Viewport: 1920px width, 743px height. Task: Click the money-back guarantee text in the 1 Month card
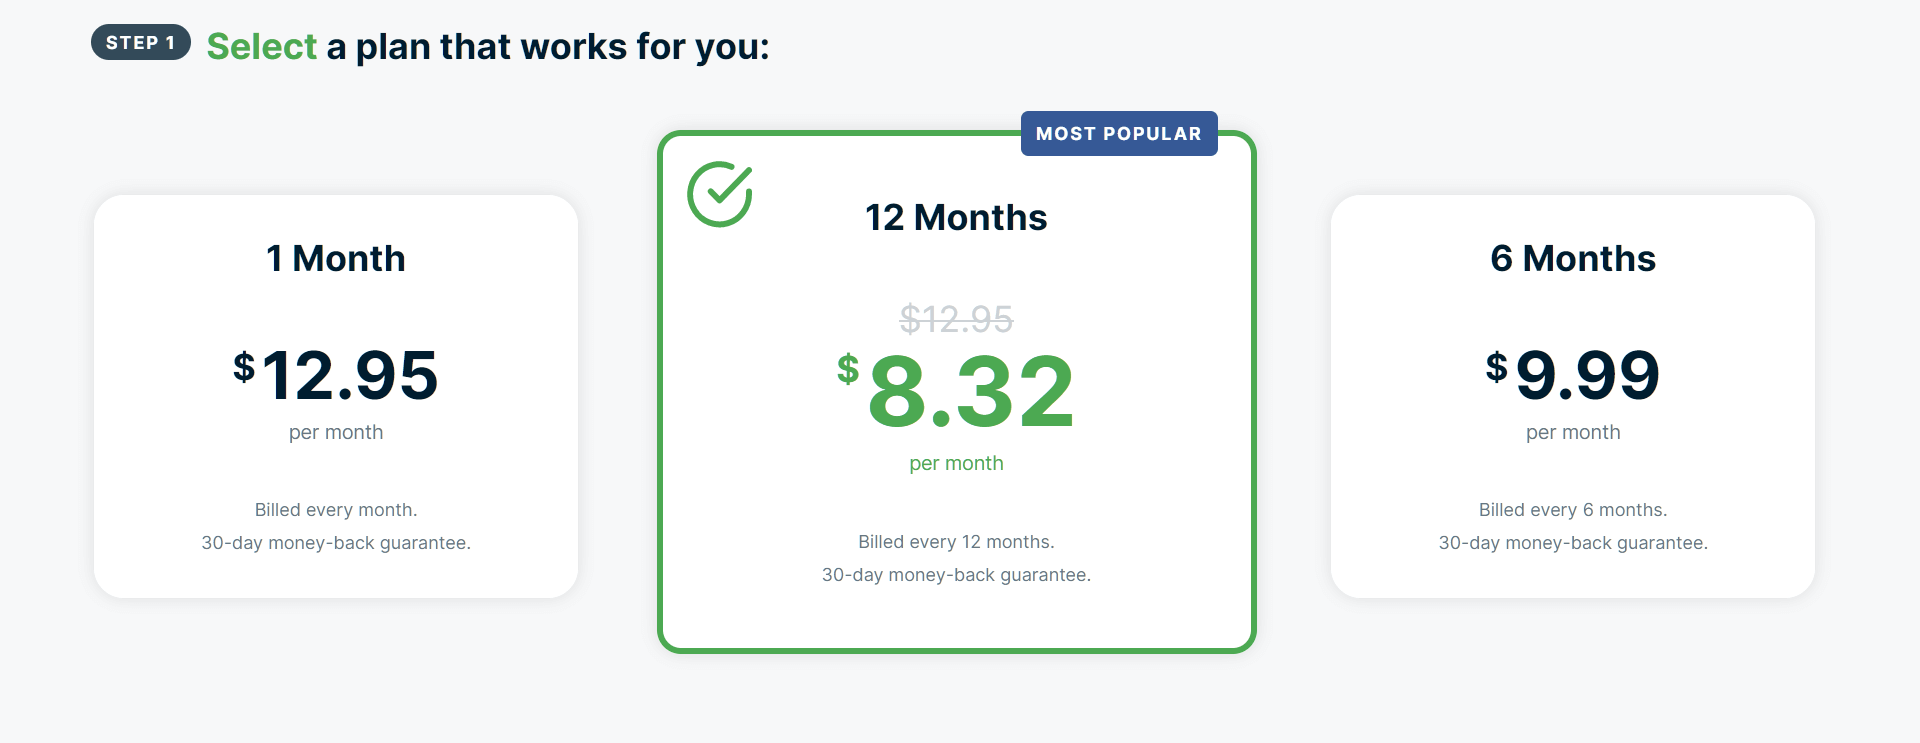(336, 543)
